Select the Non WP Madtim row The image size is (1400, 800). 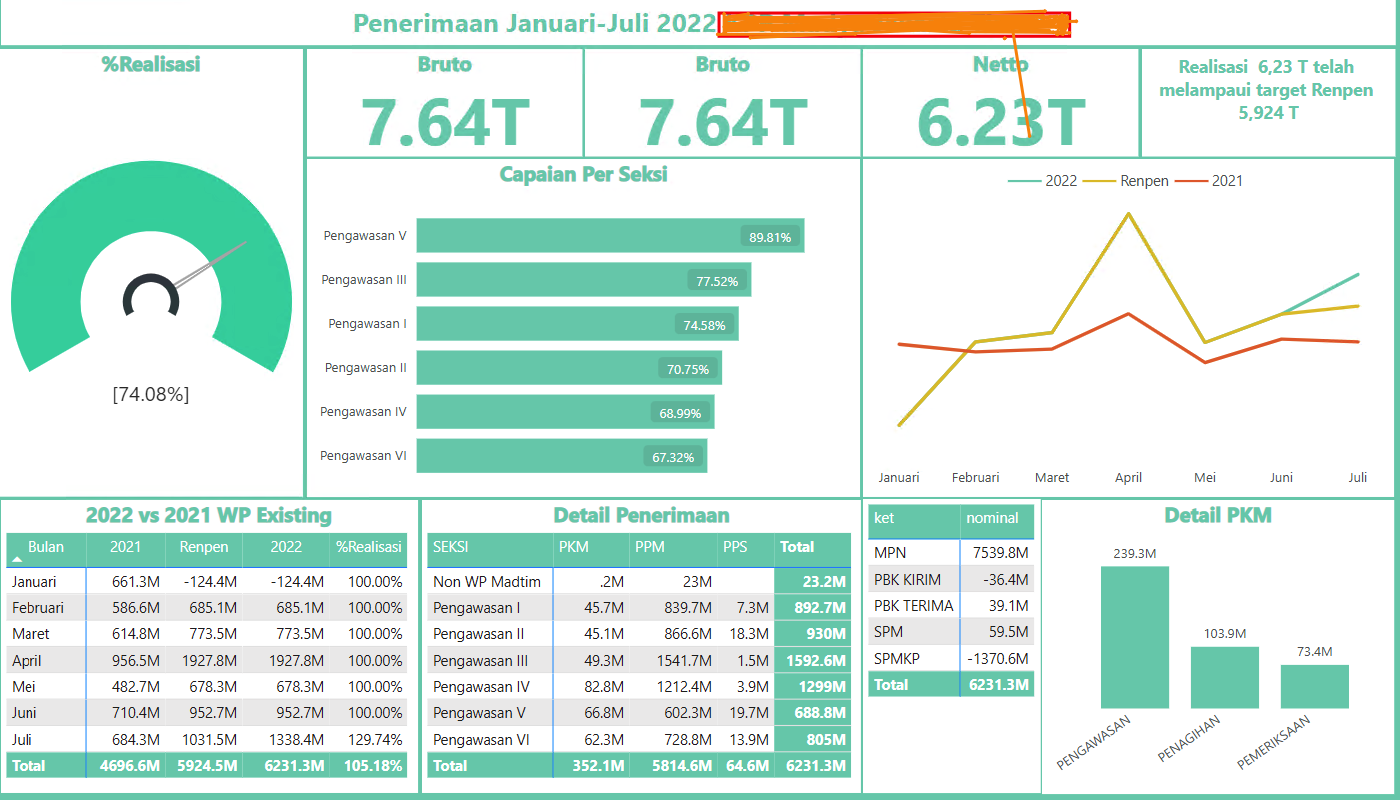click(x=639, y=581)
